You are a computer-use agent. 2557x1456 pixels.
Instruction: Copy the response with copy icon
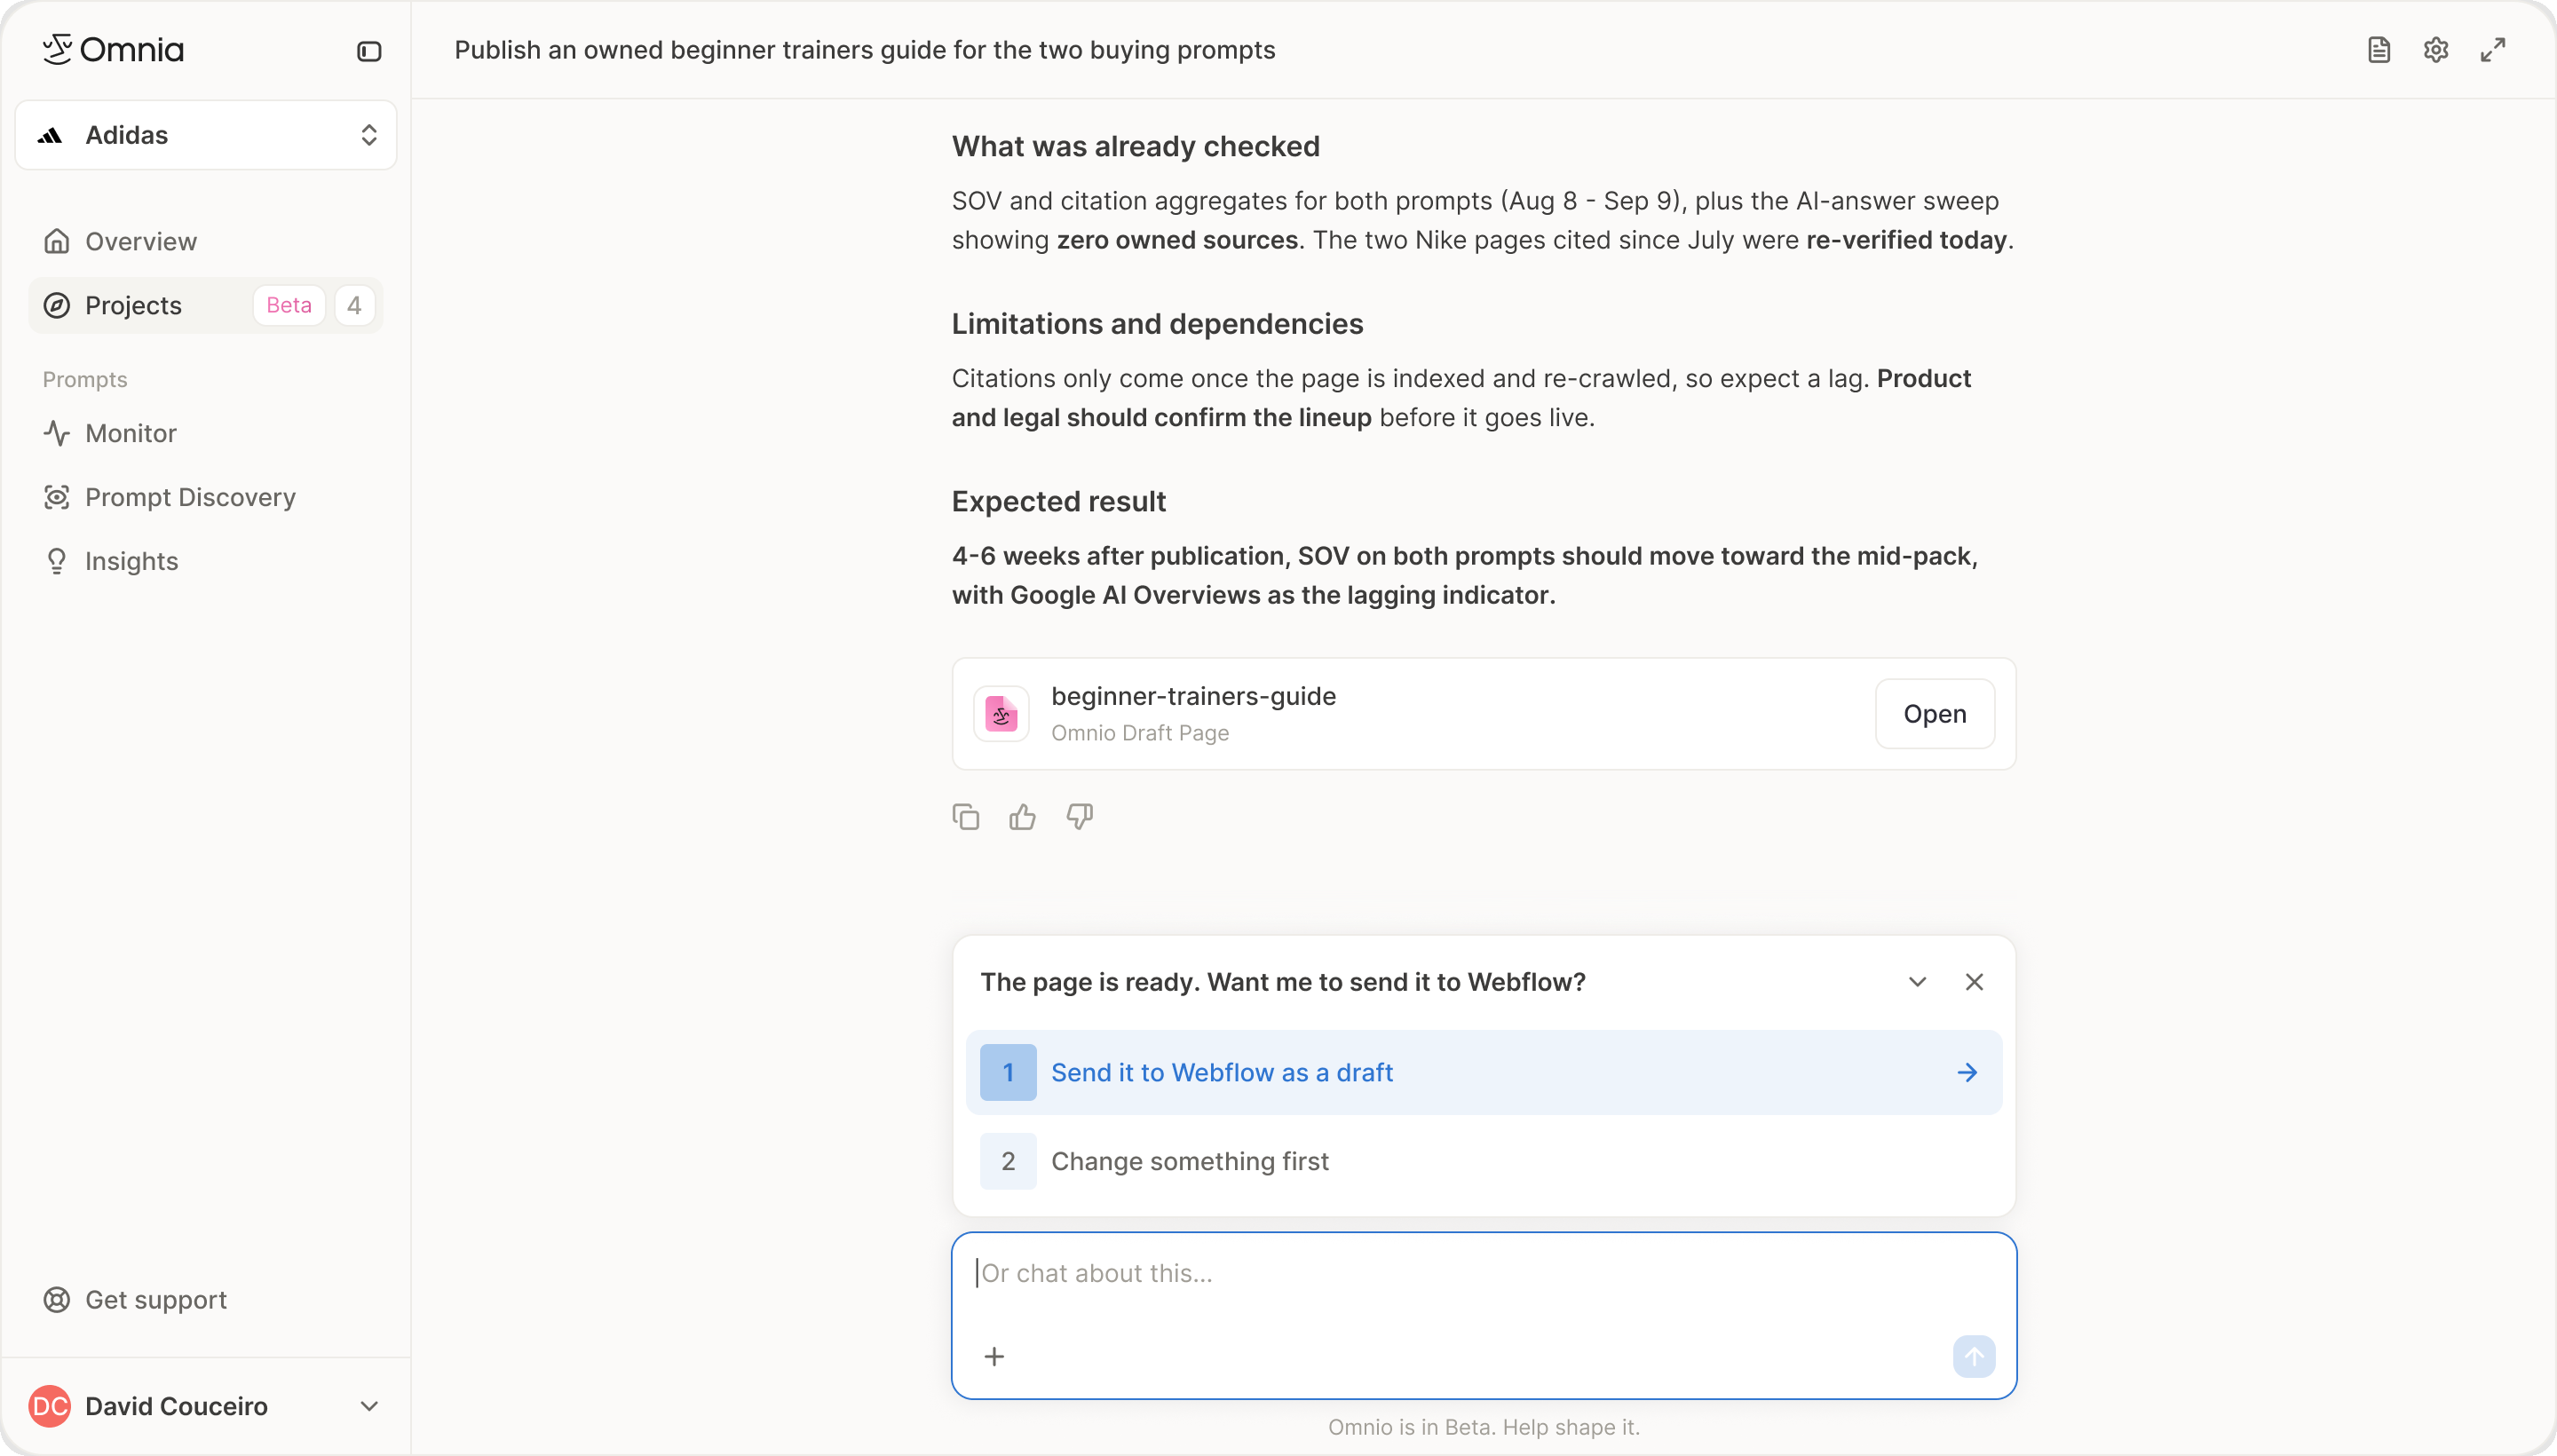[966, 817]
